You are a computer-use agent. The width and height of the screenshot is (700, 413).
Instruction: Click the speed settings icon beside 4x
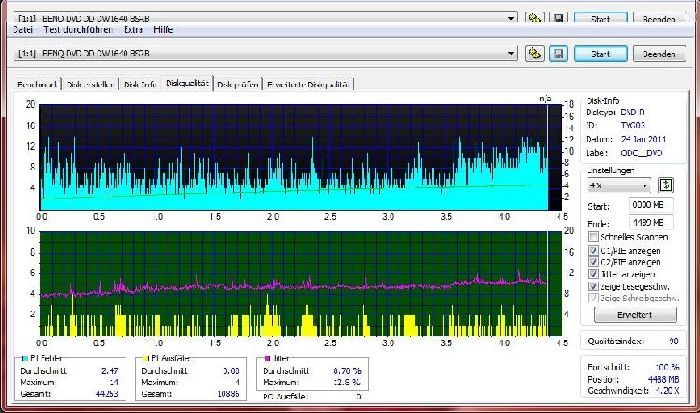(666, 185)
